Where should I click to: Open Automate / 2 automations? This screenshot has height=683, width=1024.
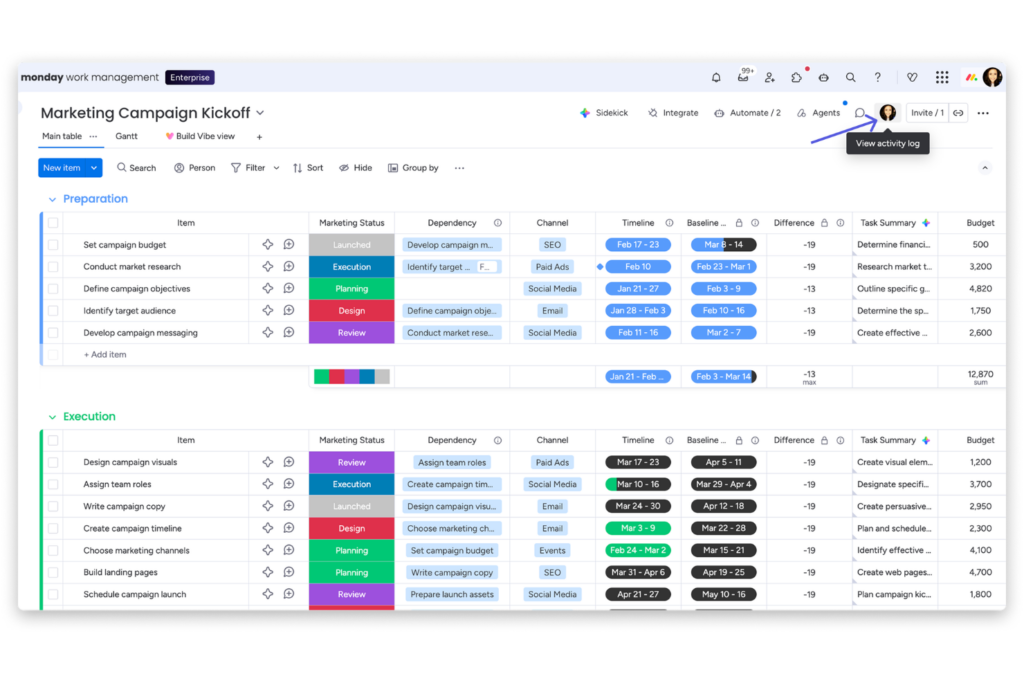coord(747,113)
